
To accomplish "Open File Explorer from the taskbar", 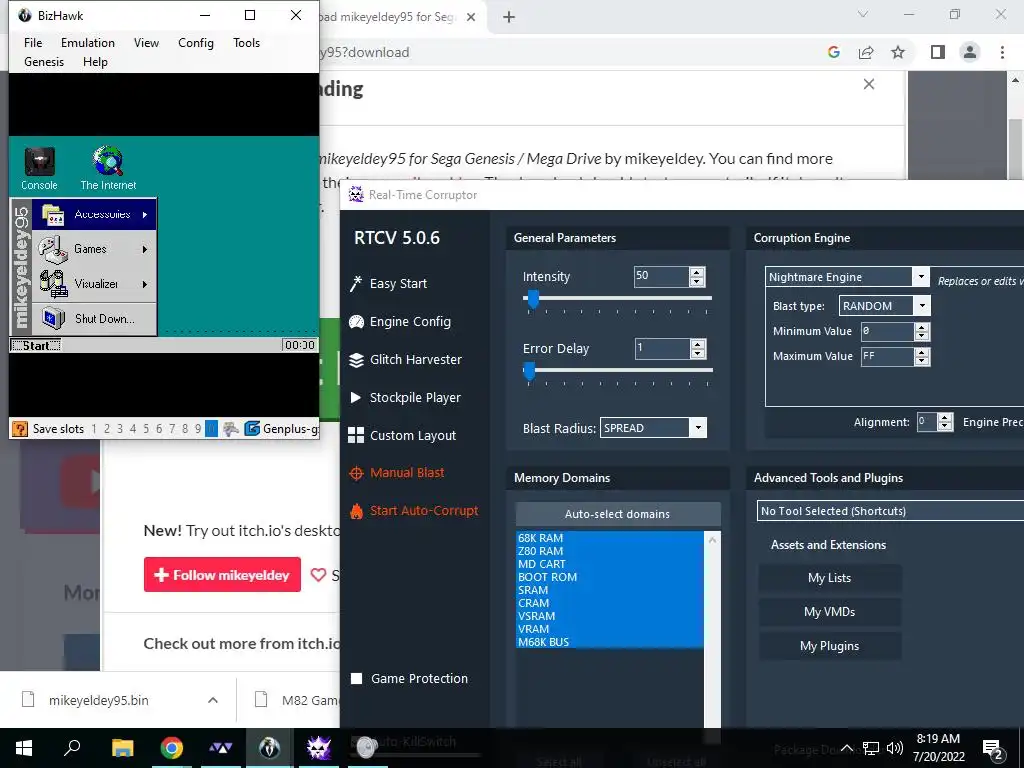I will coord(122,748).
